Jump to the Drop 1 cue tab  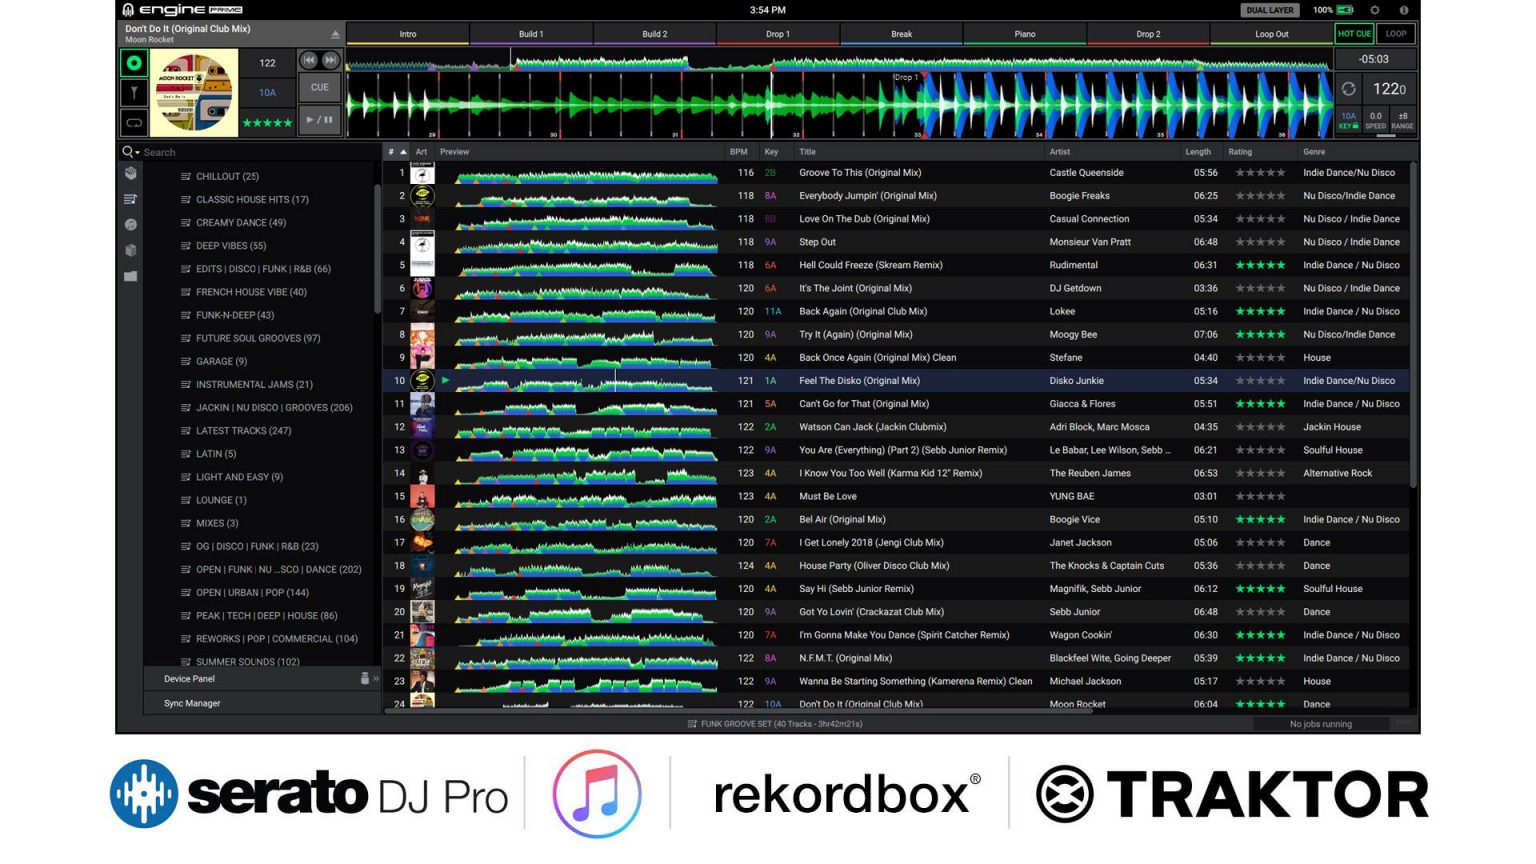pyautogui.click(x=778, y=34)
